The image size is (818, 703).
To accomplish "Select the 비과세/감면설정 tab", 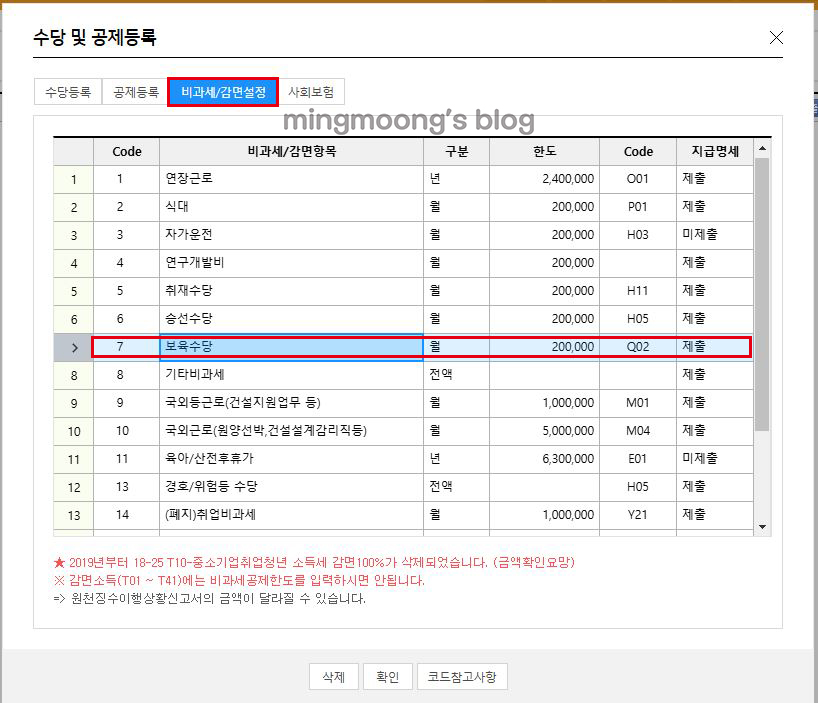I will [x=223, y=92].
